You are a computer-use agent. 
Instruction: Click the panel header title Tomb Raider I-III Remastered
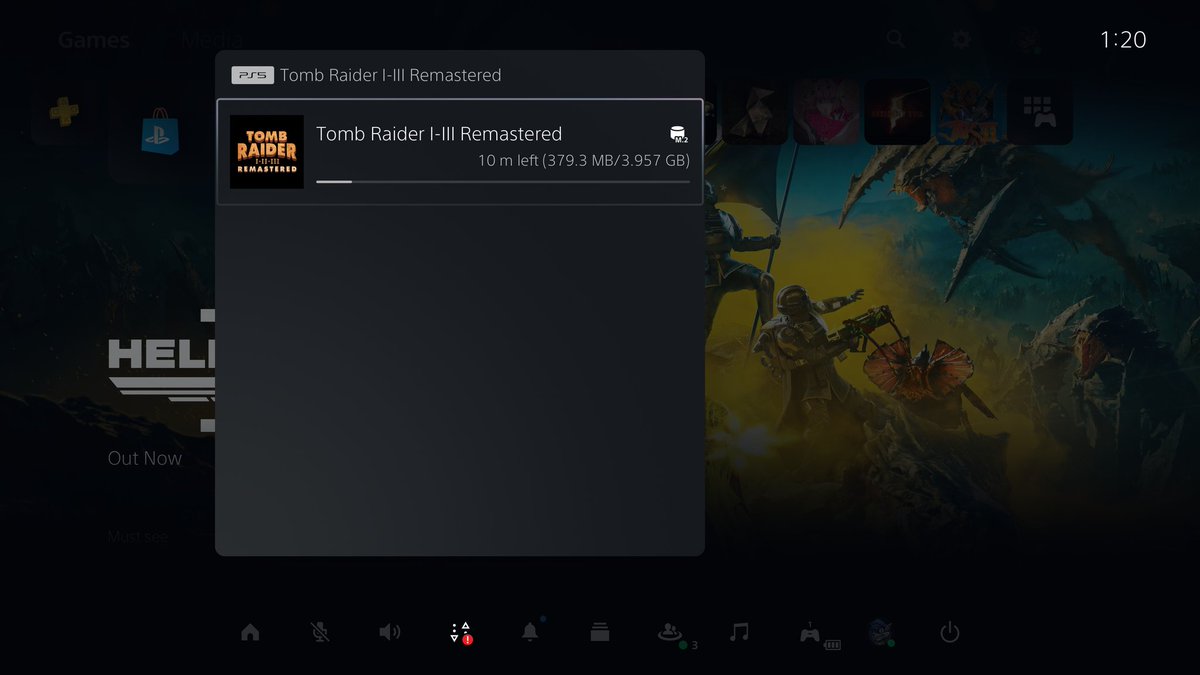click(391, 75)
